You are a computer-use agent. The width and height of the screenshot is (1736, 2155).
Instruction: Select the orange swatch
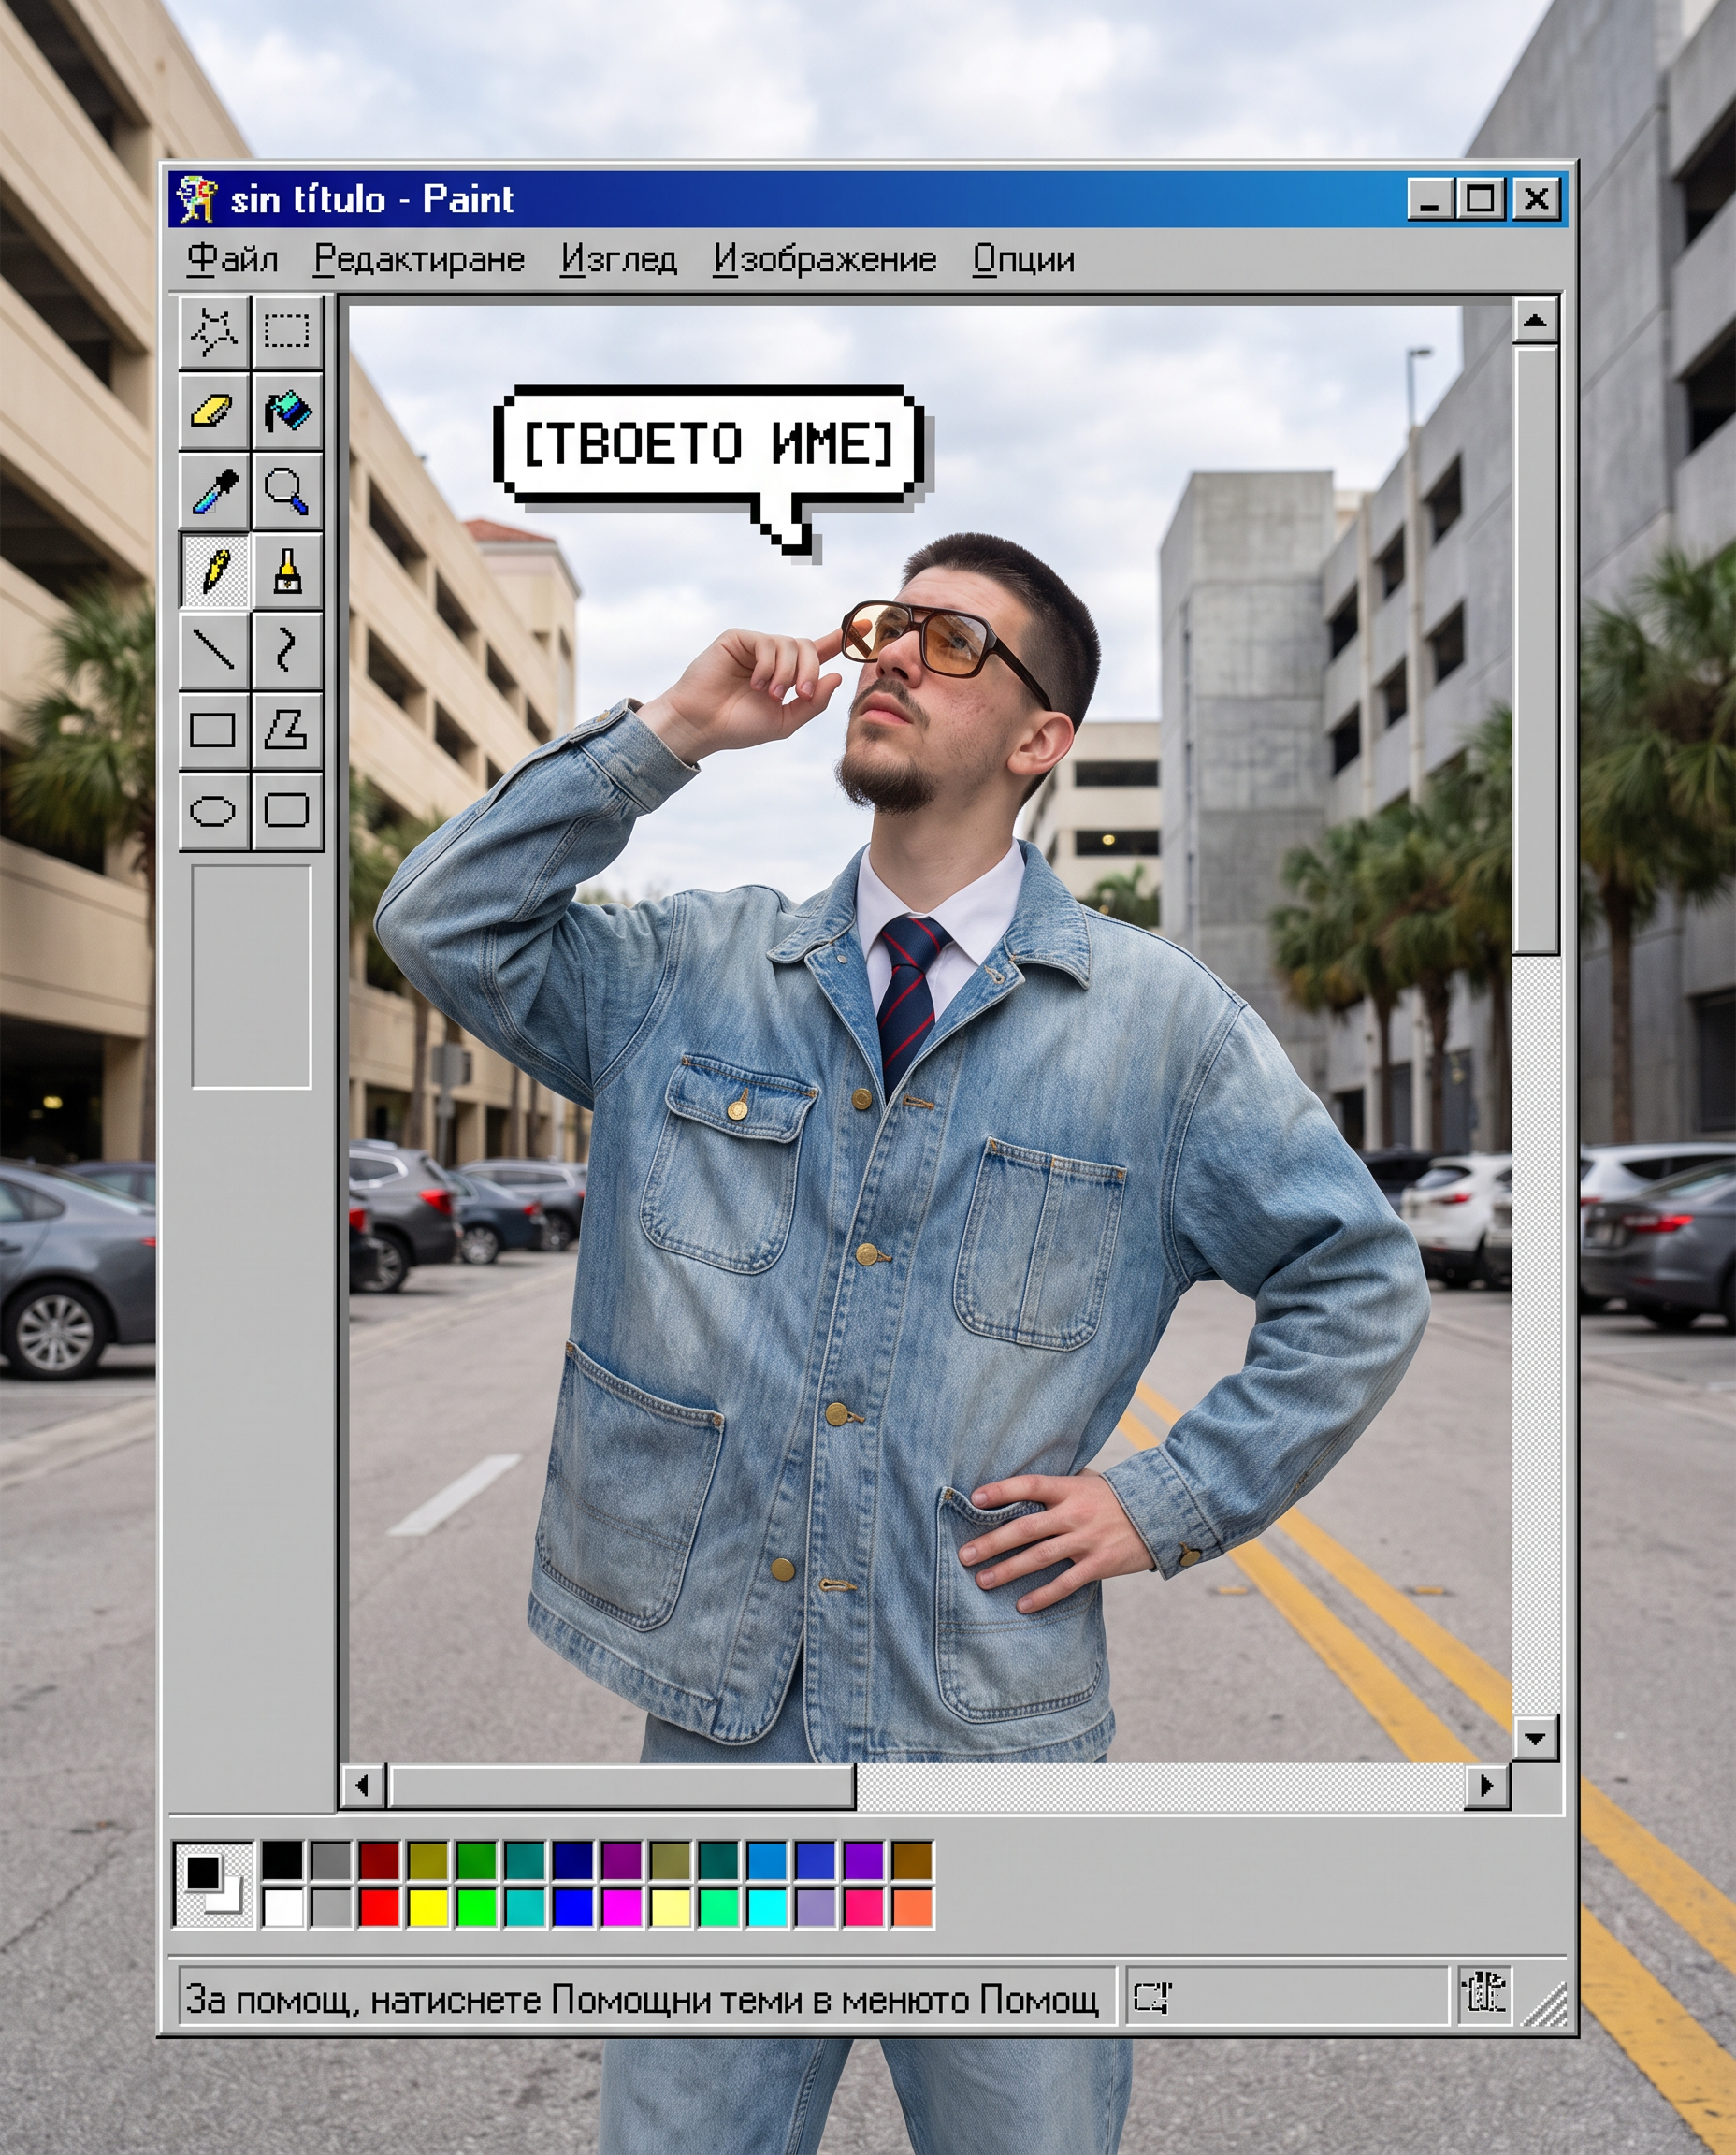(912, 1907)
